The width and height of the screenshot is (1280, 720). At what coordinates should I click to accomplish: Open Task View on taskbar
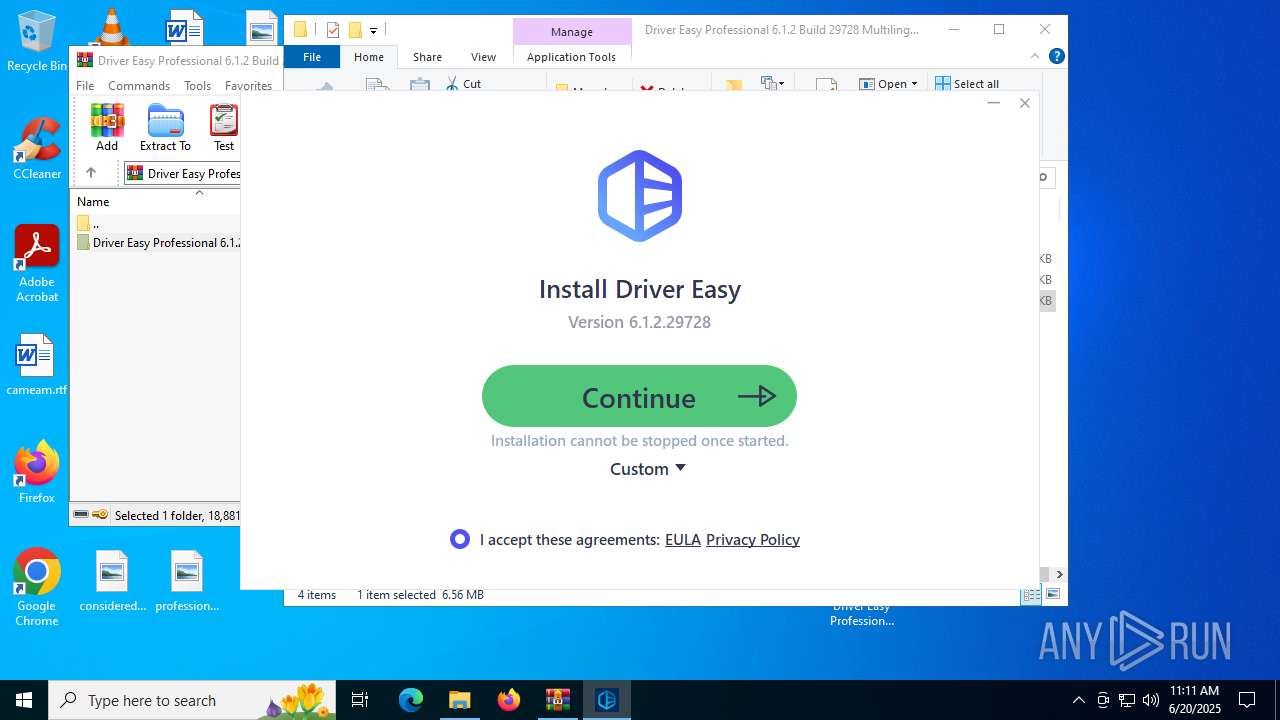[360, 700]
